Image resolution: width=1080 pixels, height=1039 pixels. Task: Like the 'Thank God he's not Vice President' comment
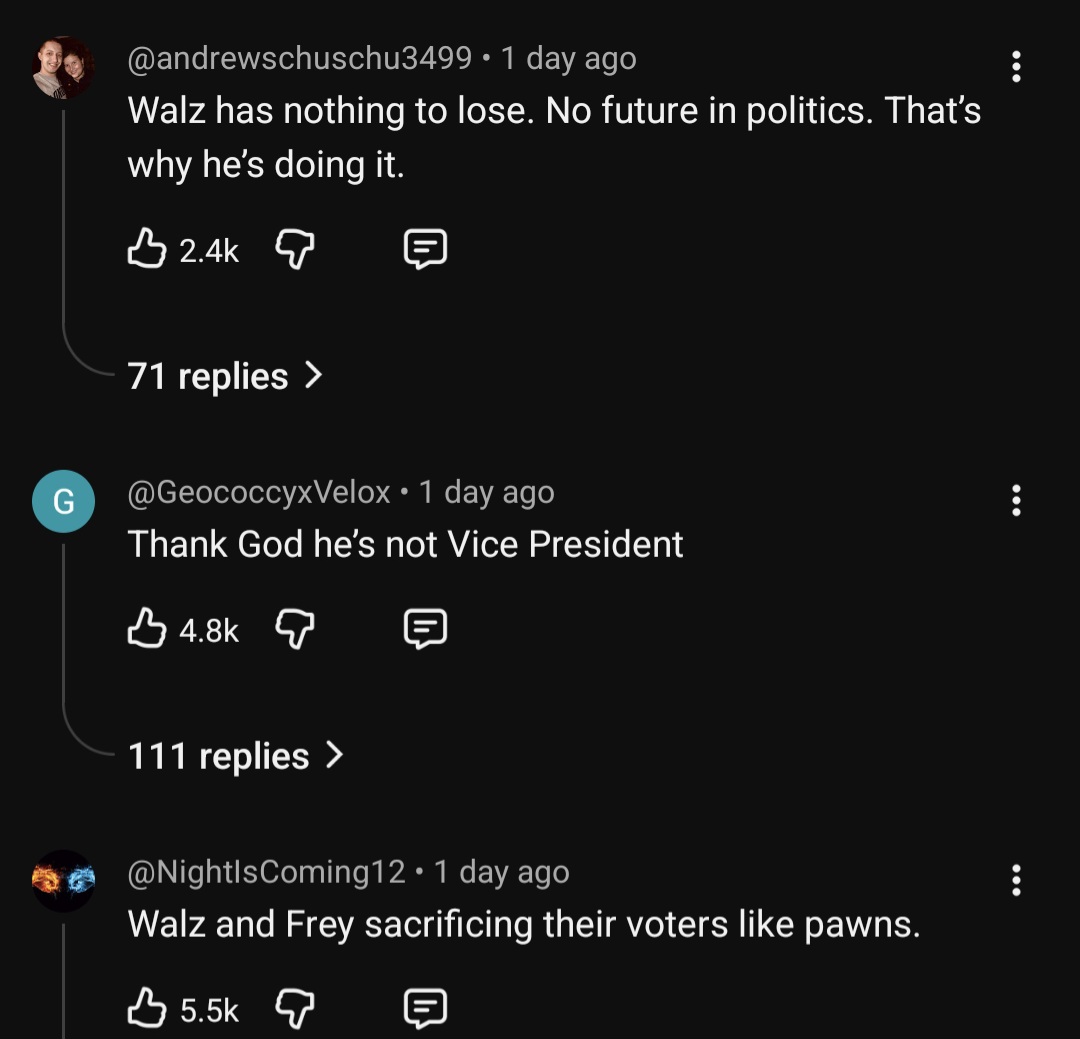click(147, 629)
